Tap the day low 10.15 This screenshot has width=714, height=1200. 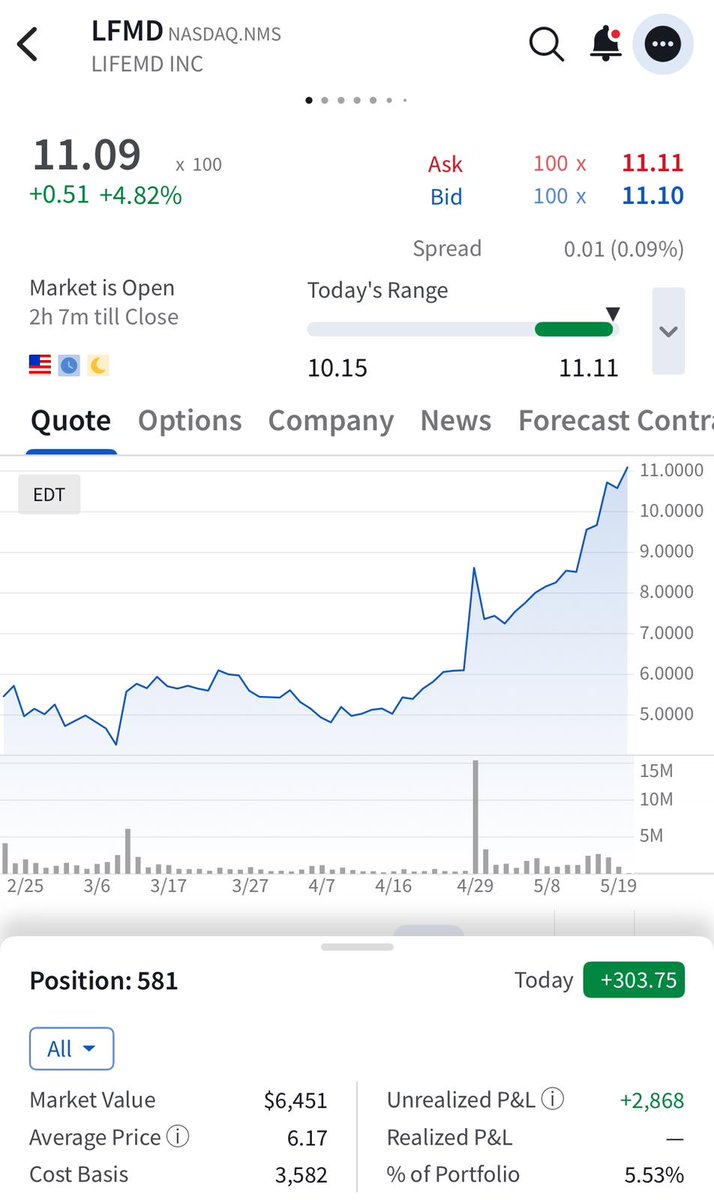[x=337, y=368]
